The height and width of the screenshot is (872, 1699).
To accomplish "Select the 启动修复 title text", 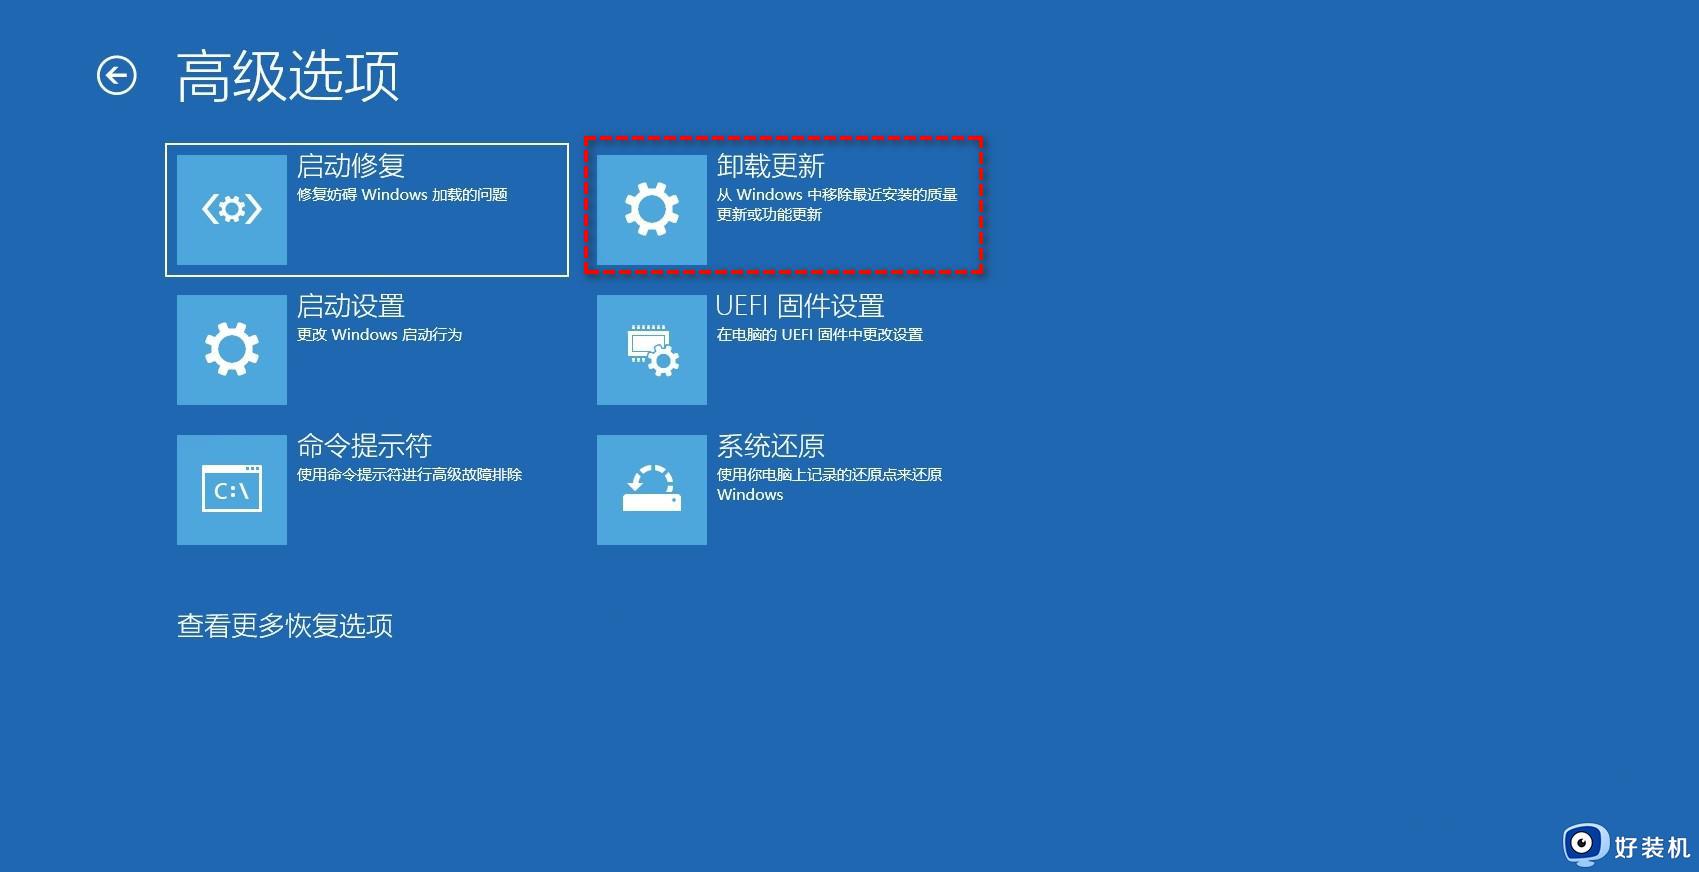I will point(351,166).
